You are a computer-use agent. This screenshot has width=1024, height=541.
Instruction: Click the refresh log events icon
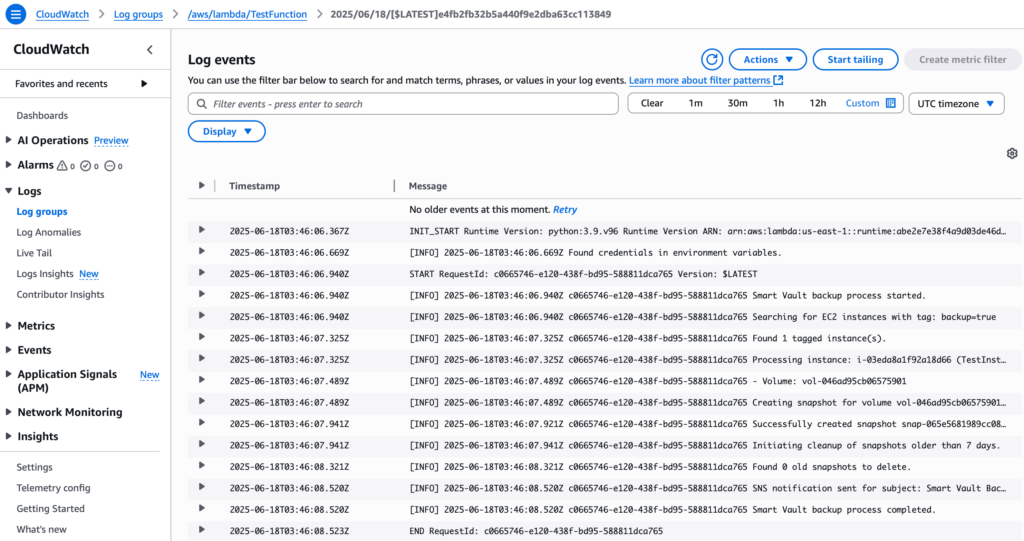click(711, 60)
